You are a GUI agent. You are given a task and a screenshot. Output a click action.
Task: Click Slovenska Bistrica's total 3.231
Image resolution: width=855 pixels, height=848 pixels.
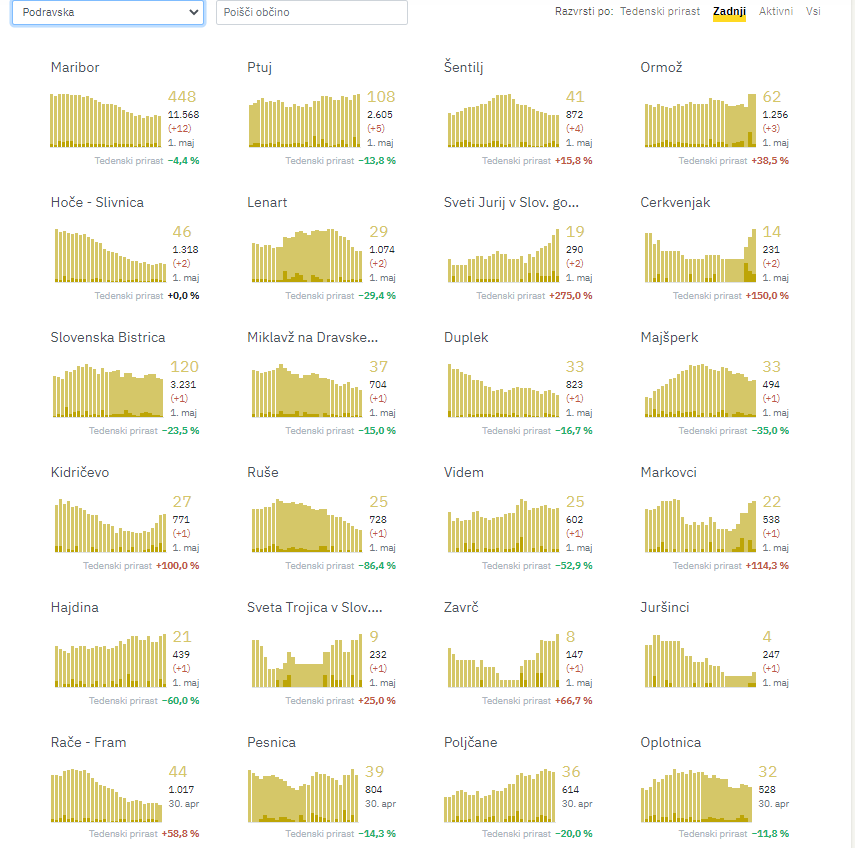pyautogui.click(x=183, y=384)
